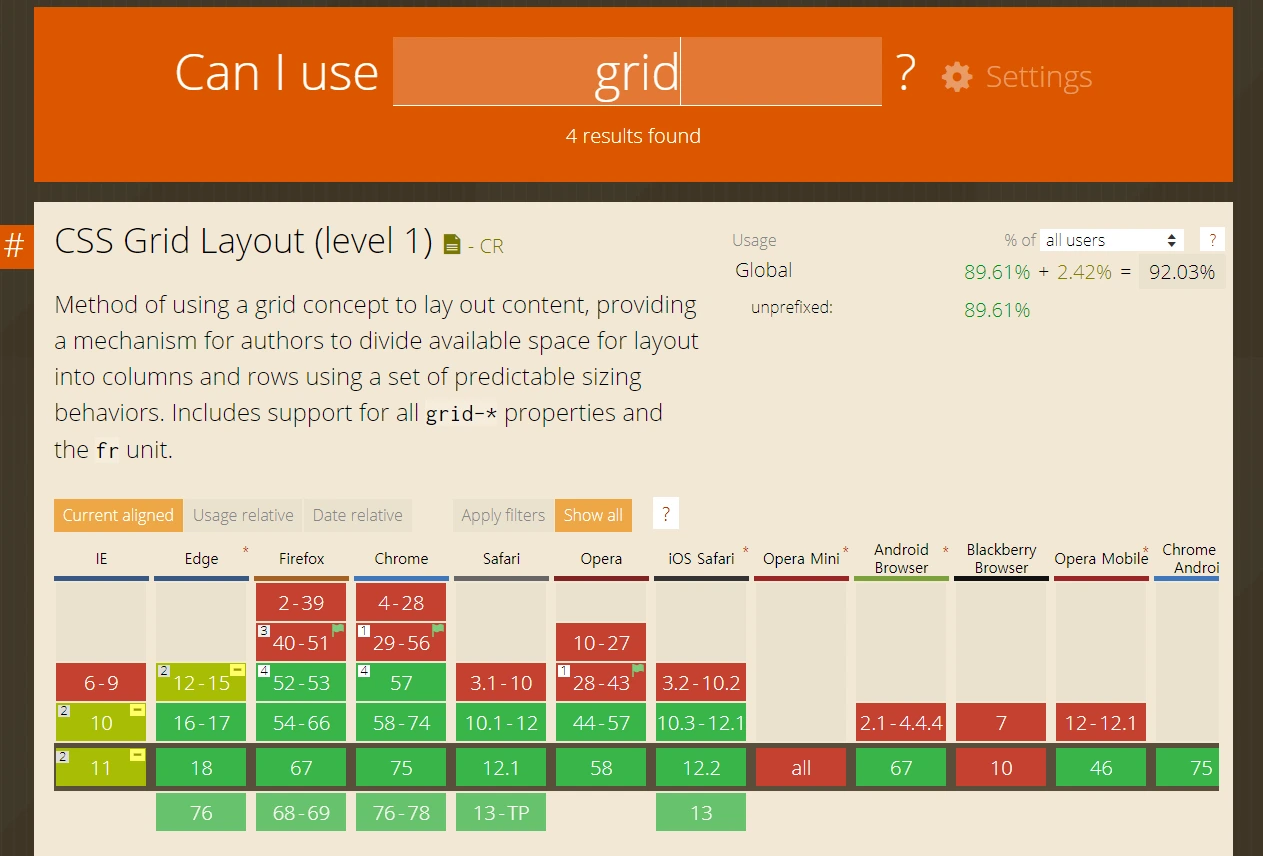Viewport: 1263px width, 856px height.
Task: Click the Edge 16-17 cell
Action: click(x=201, y=722)
